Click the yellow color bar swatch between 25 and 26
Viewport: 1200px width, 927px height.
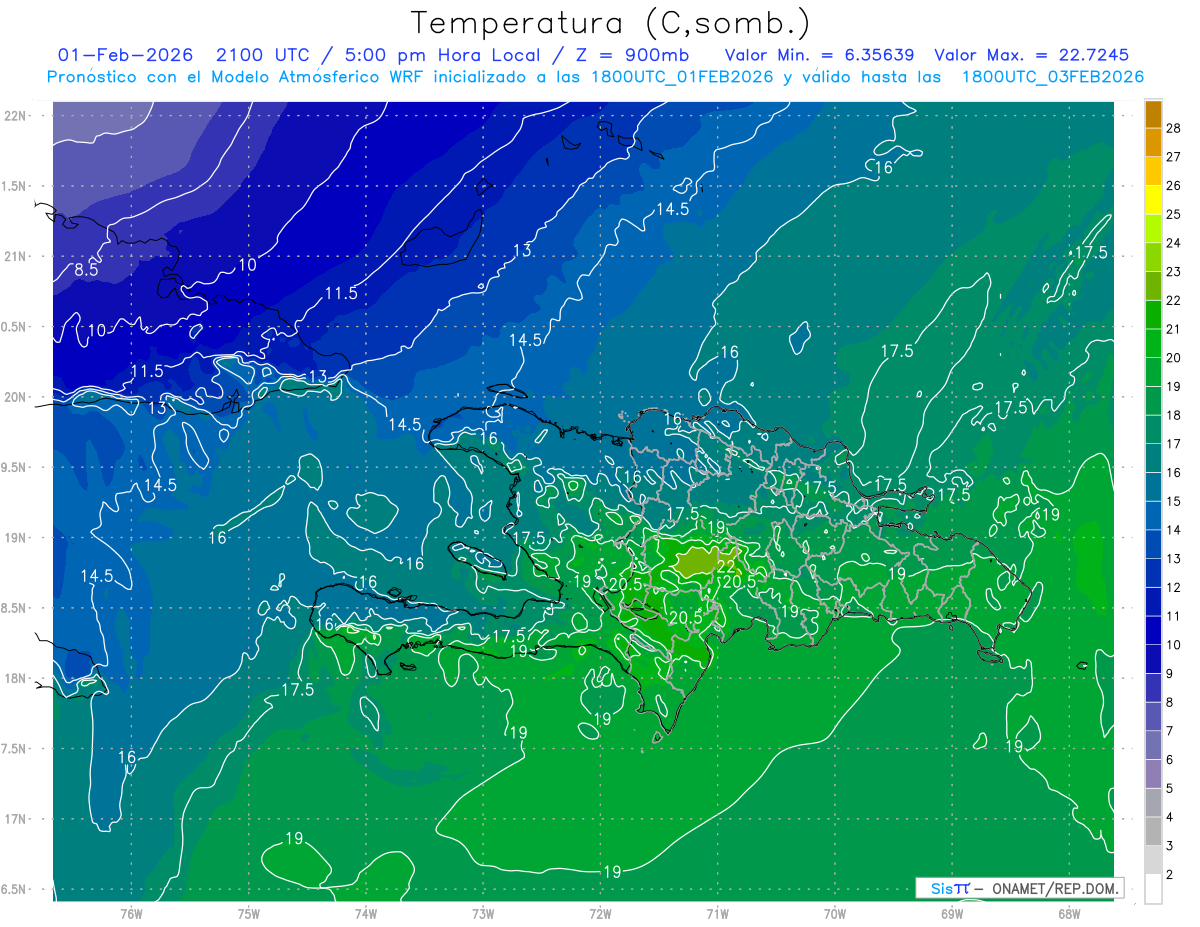click(1153, 200)
